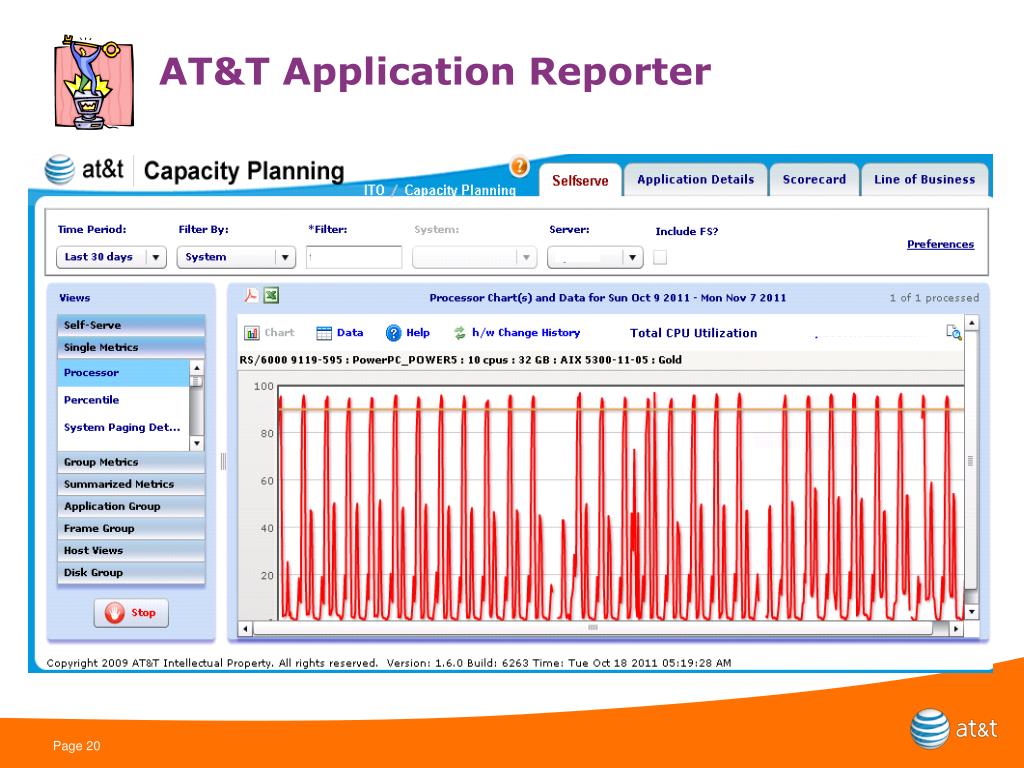The height and width of the screenshot is (768, 1024).
Task: Open the Filter By dropdown
Action: click(x=236, y=257)
